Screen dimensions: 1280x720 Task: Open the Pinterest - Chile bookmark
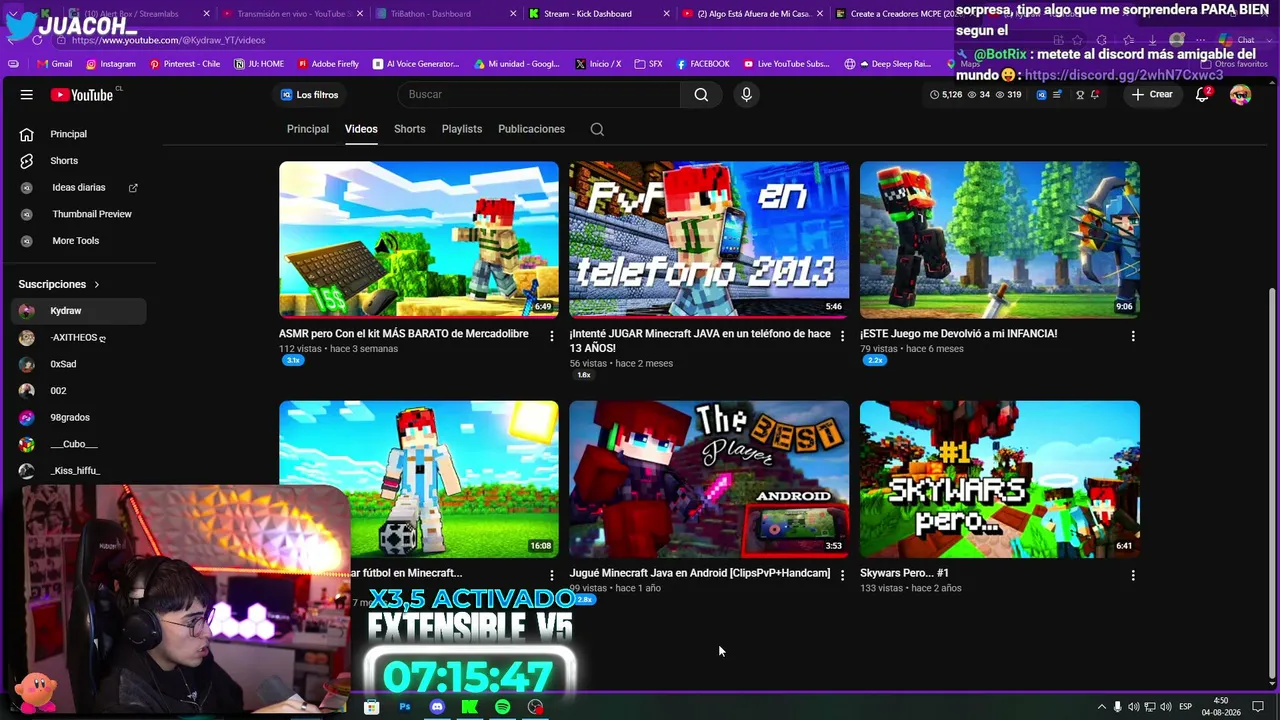185,64
